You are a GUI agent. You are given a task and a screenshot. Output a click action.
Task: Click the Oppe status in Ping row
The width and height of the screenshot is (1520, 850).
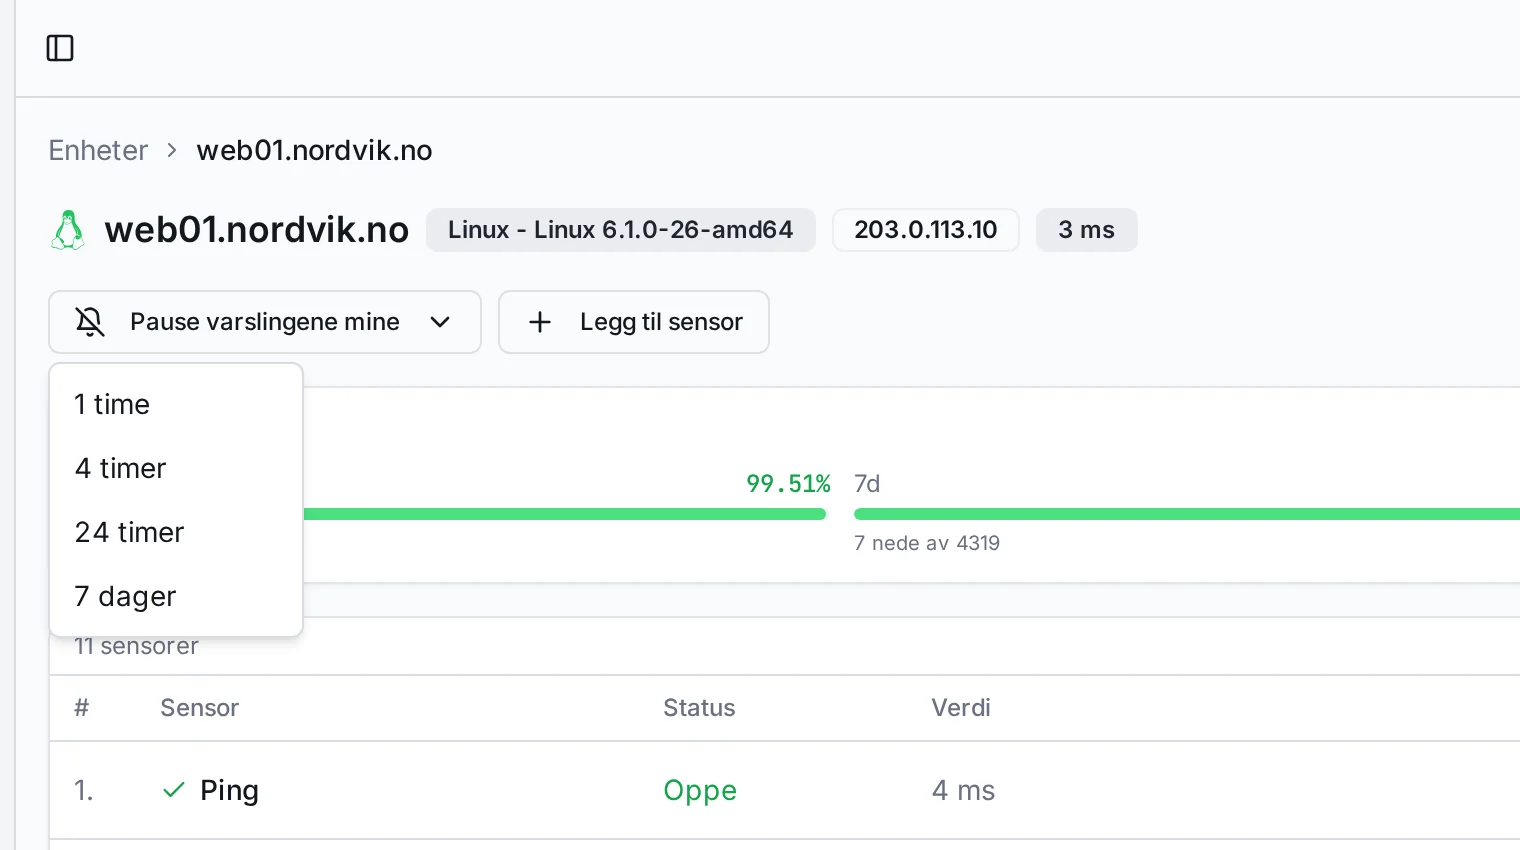[700, 790]
